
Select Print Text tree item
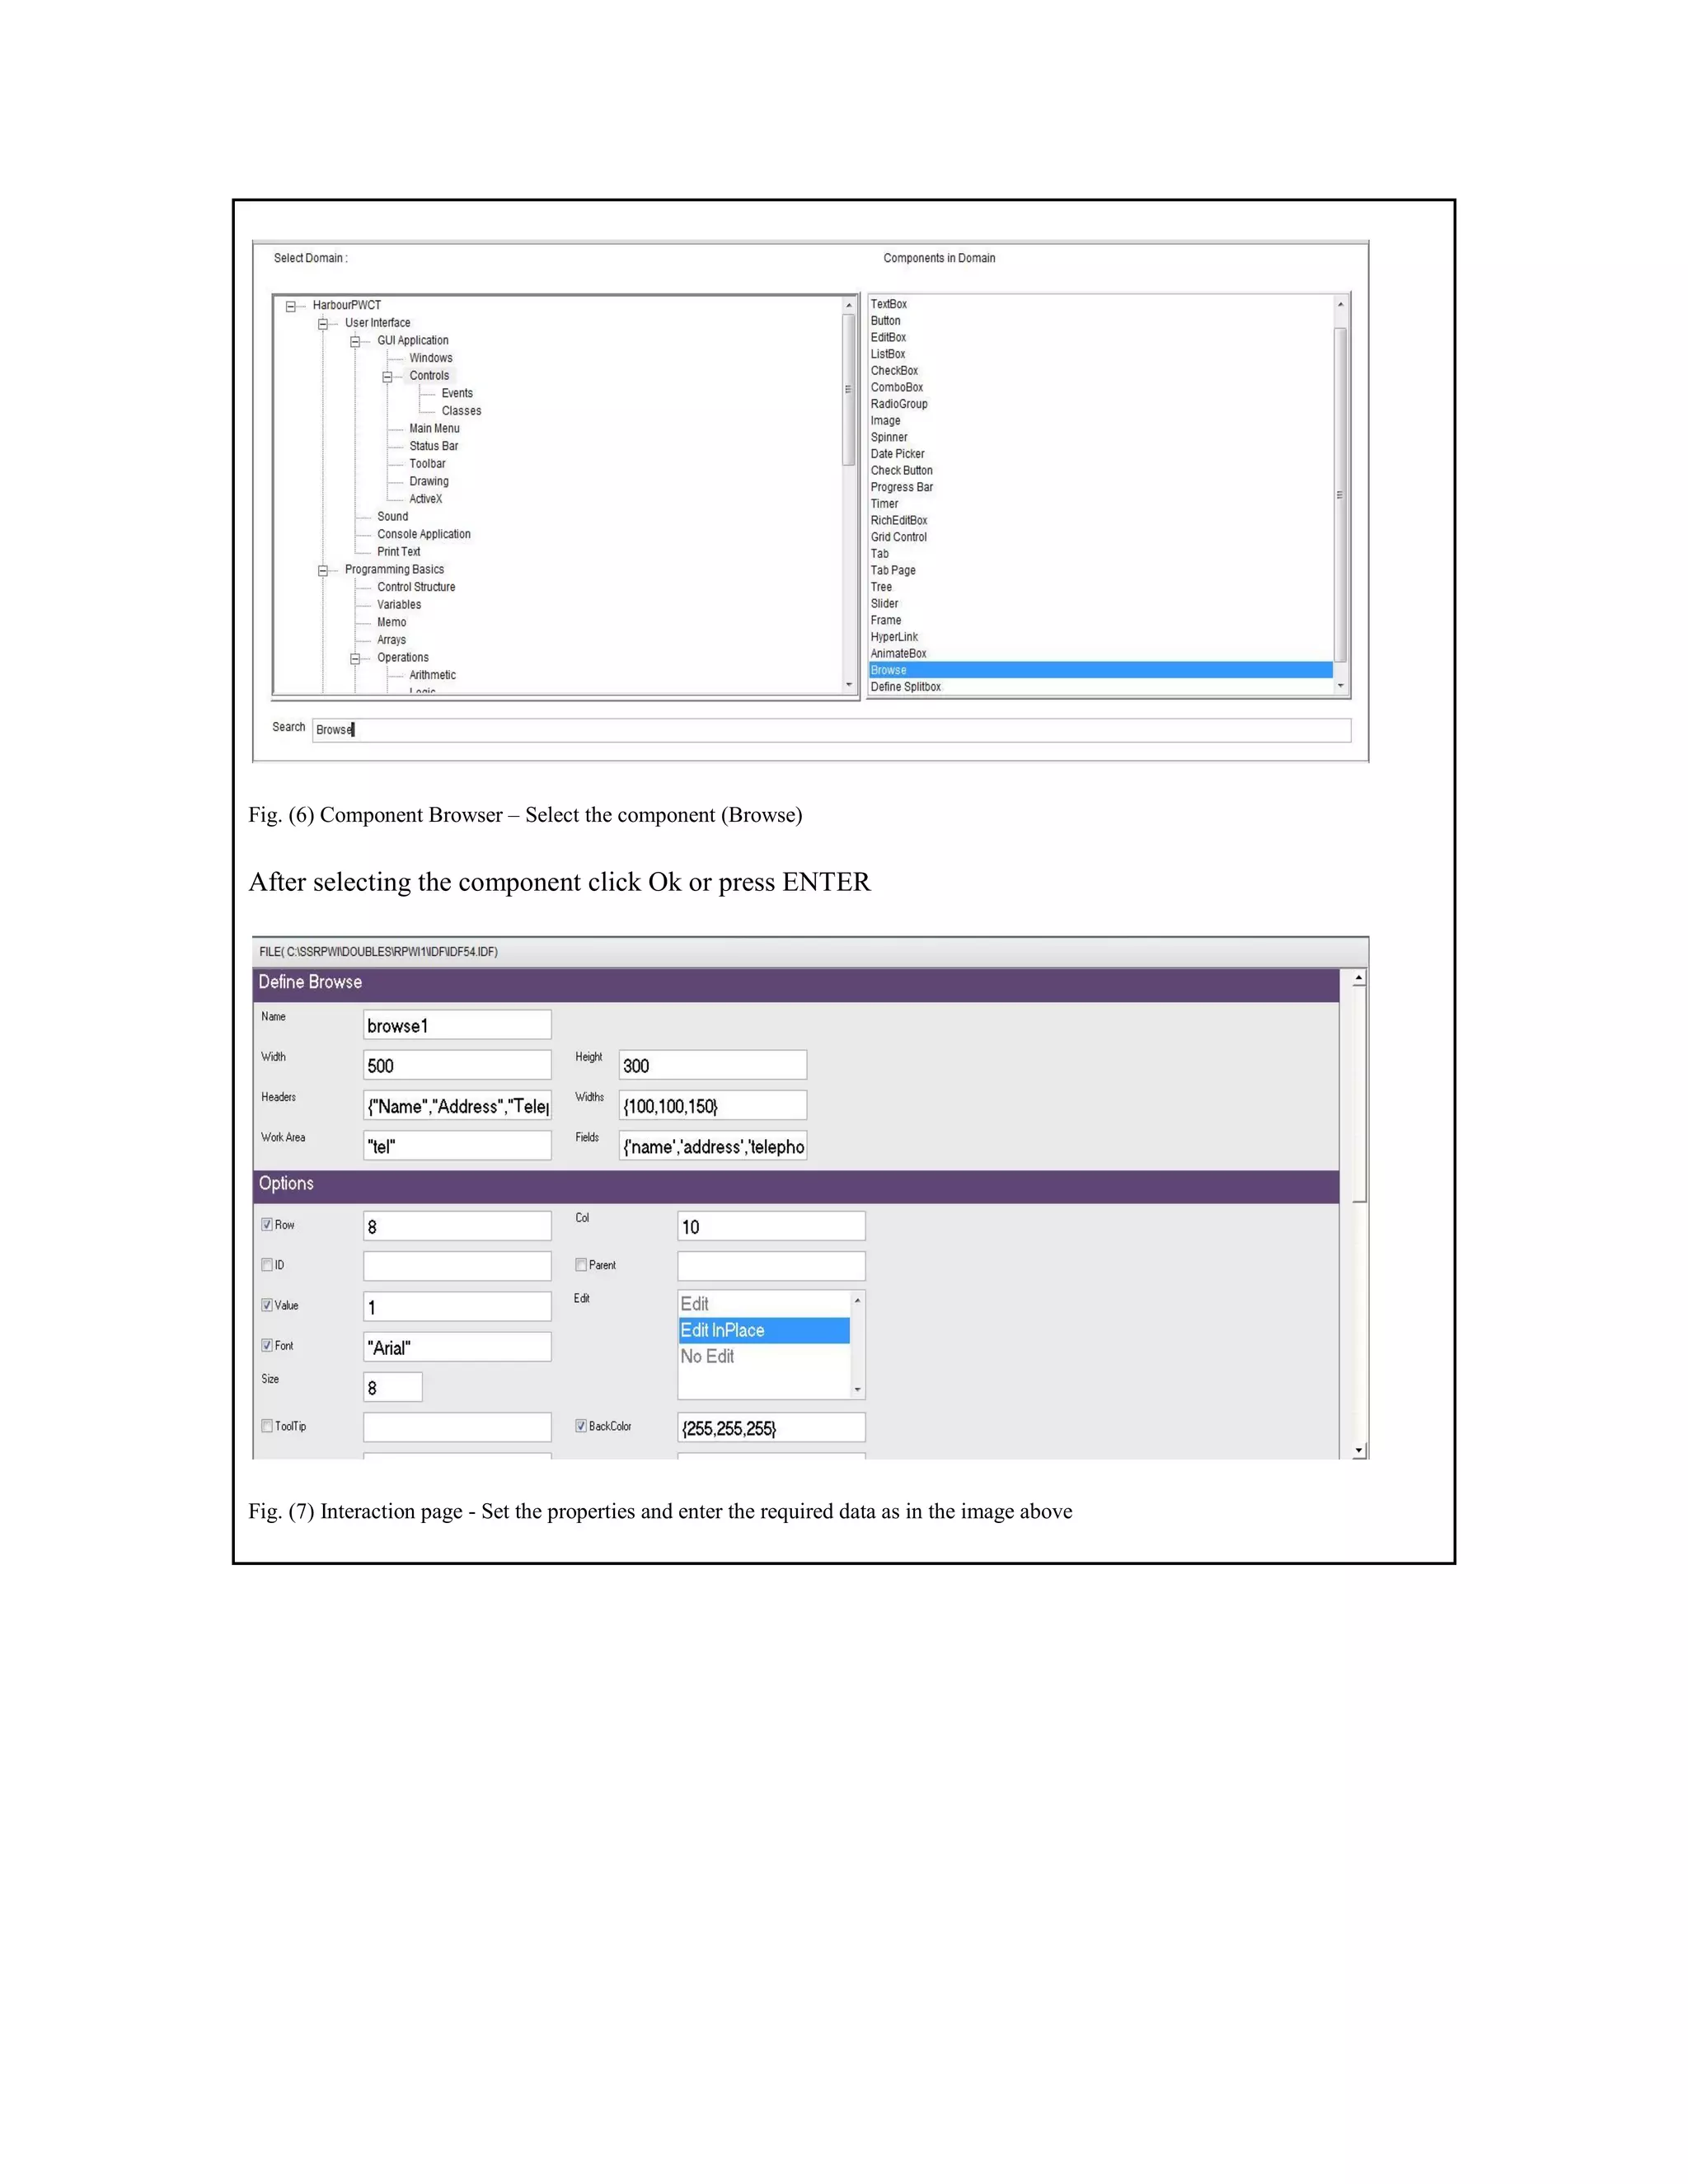398,552
